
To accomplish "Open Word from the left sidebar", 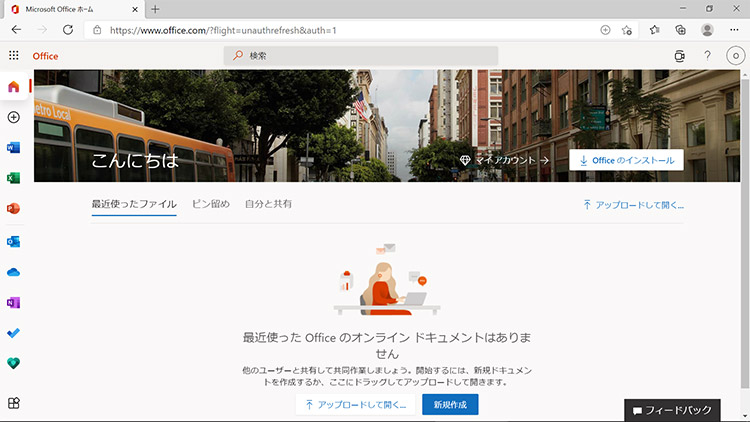I will [x=13, y=147].
